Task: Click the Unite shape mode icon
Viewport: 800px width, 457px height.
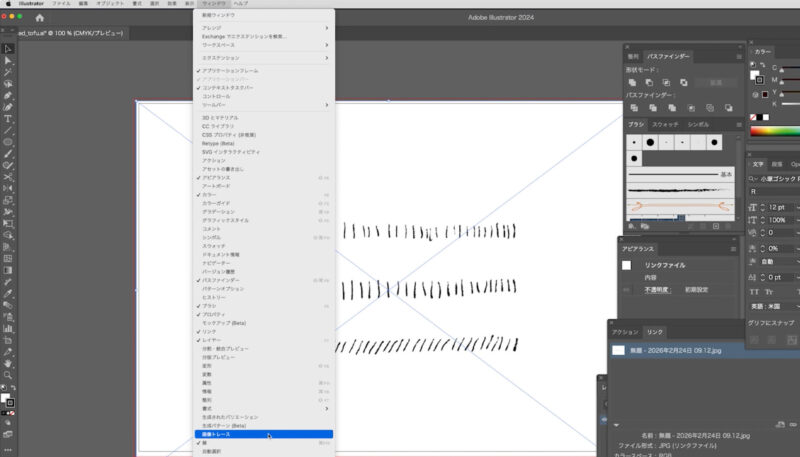Action: click(634, 81)
